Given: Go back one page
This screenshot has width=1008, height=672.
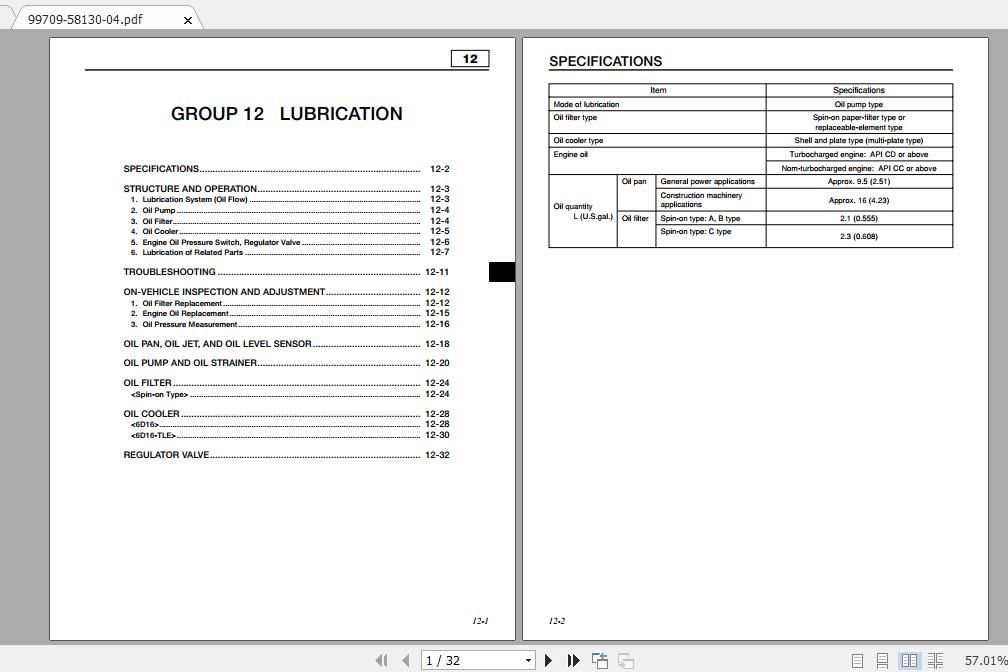Looking at the screenshot, I should tap(404, 660).
